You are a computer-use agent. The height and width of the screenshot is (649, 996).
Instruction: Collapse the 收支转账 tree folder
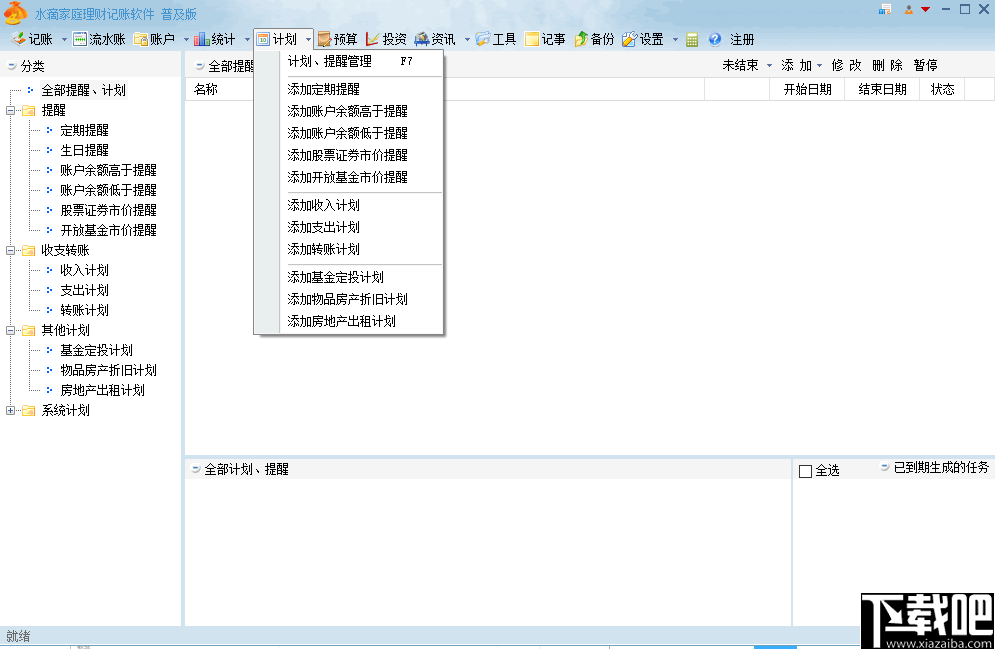click(10, 250)
